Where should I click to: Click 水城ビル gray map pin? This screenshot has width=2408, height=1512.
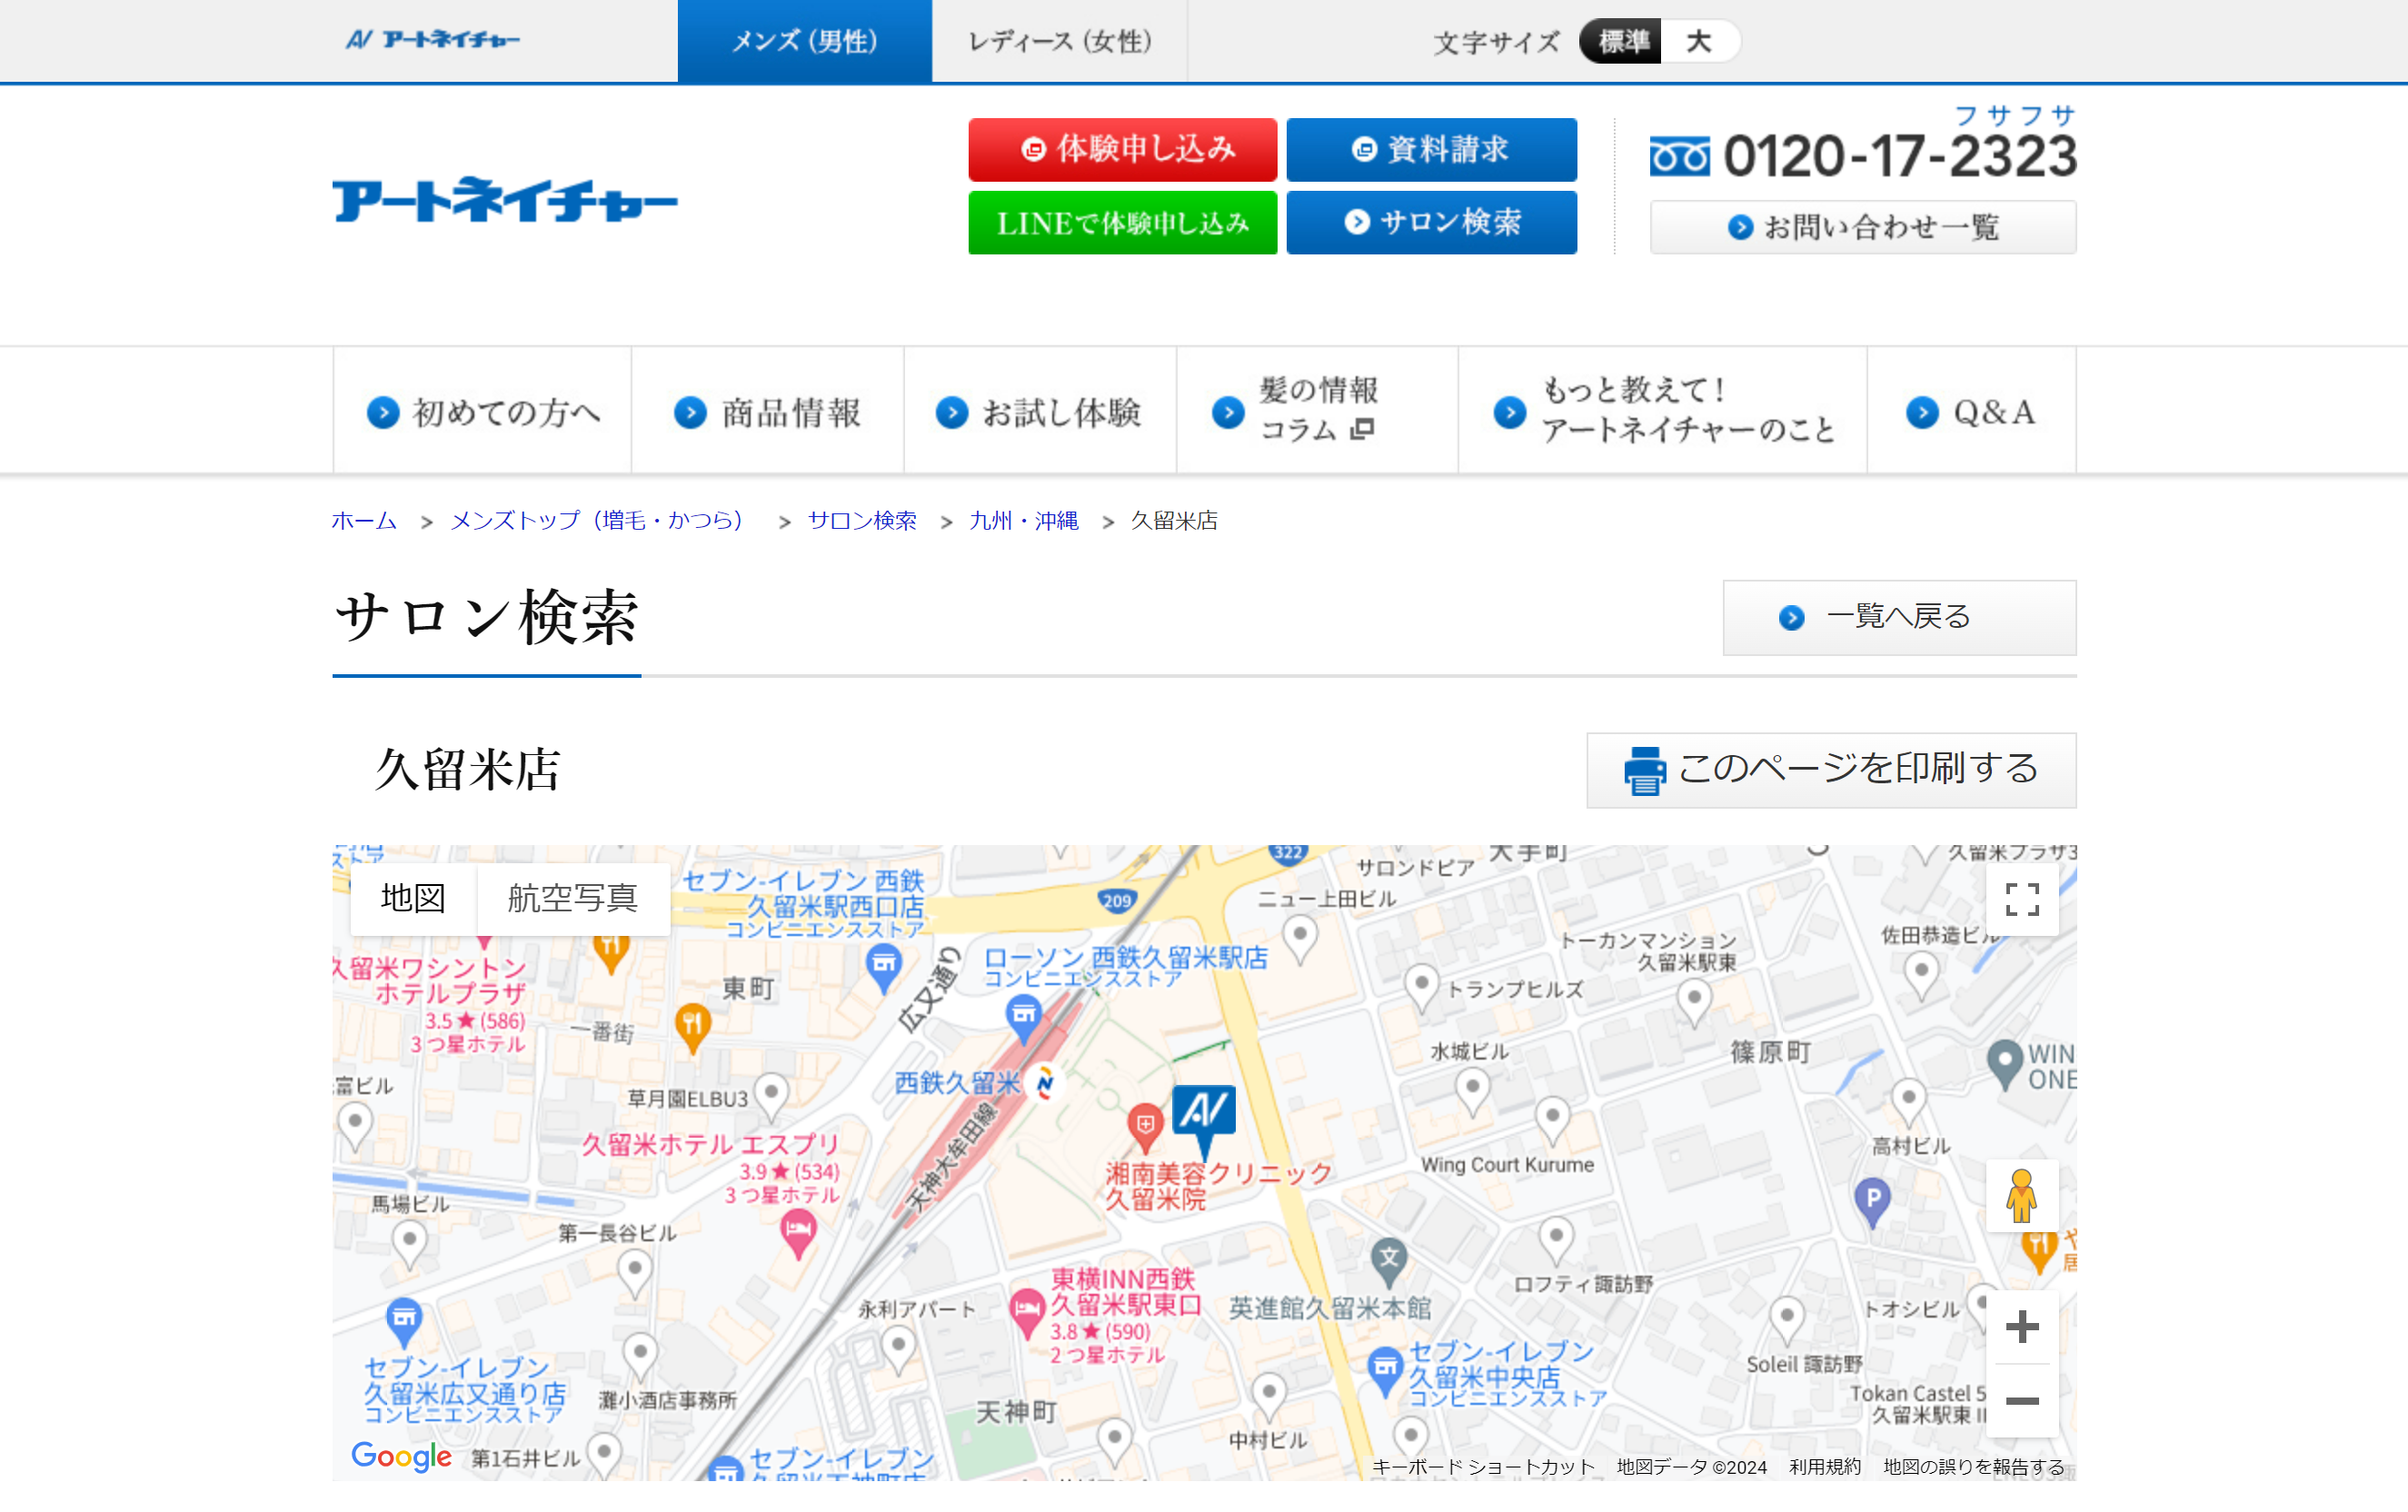pos(1472,1091)
